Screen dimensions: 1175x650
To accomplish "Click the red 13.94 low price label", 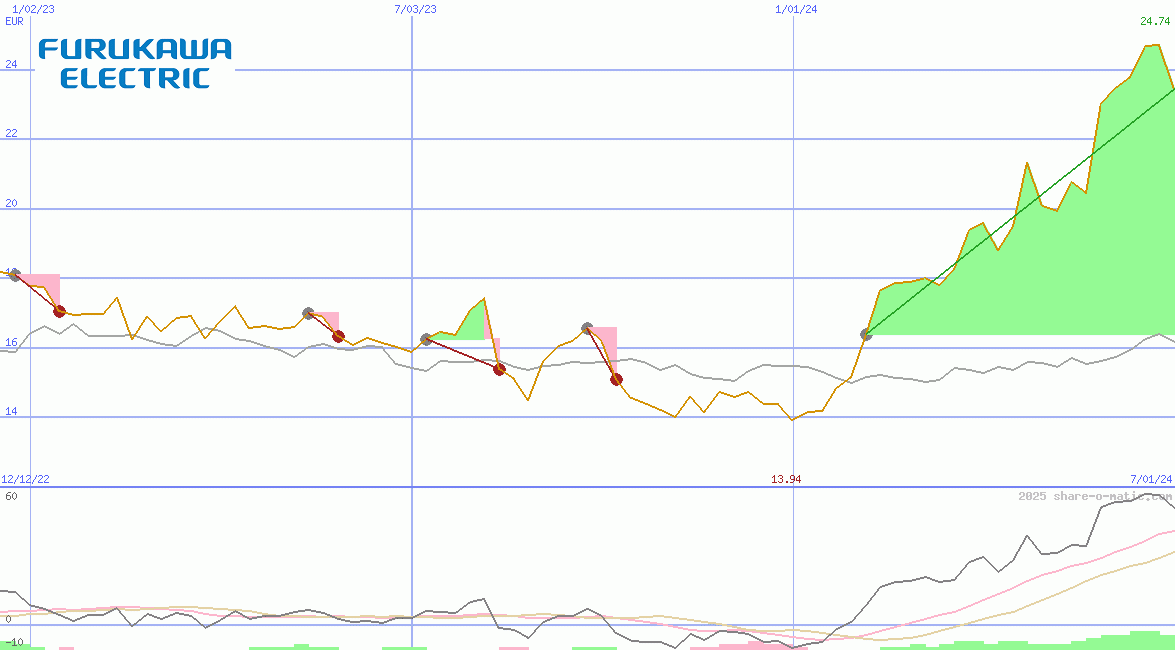I will (x=786, y=480).
